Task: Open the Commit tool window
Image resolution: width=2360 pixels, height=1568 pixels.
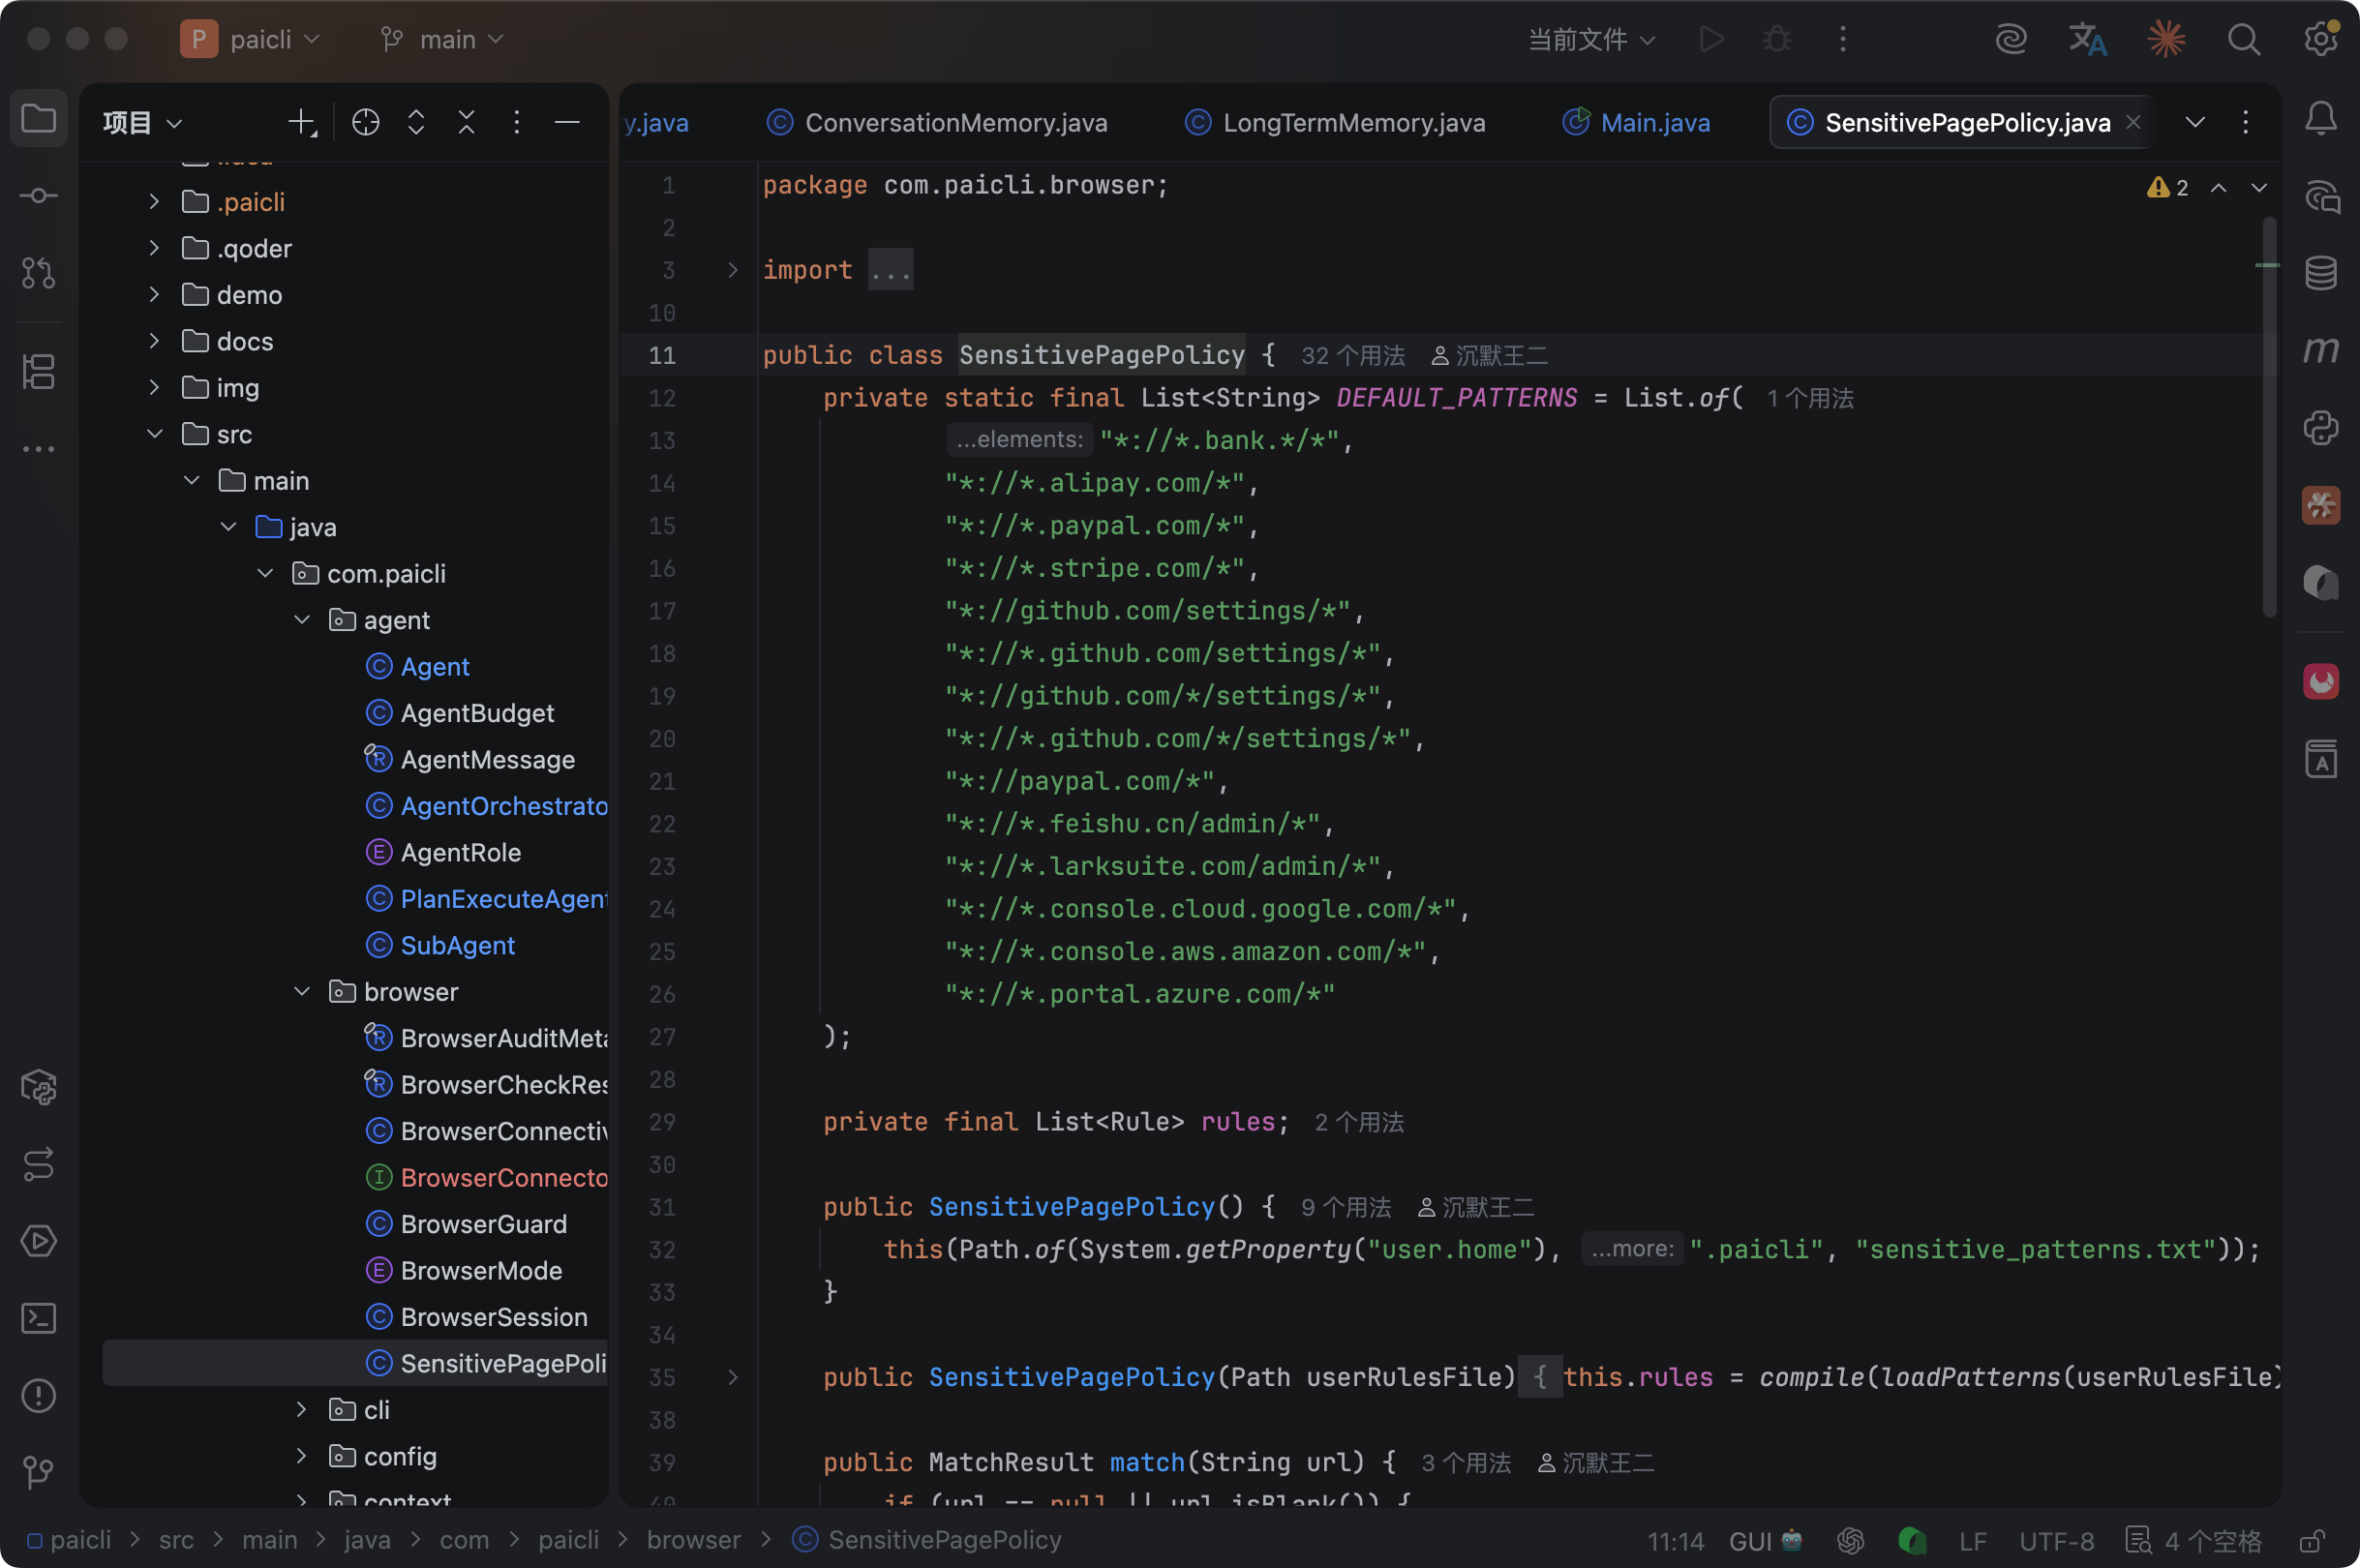Action: pos(38,196)
